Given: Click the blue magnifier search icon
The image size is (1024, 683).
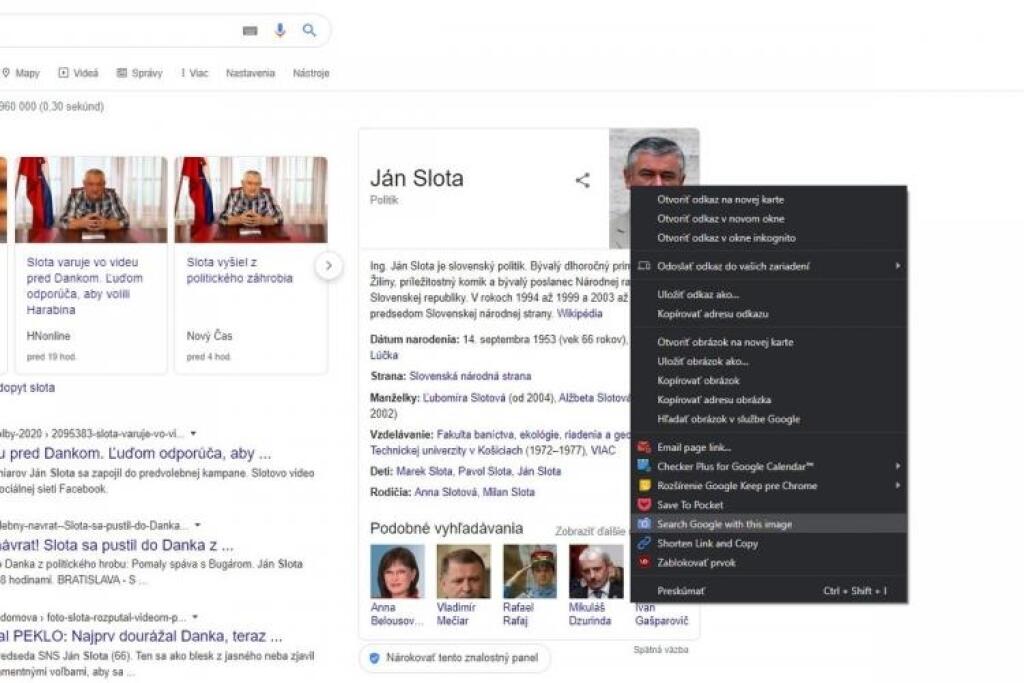Looking at the screenshot, I should coord(310,30).
